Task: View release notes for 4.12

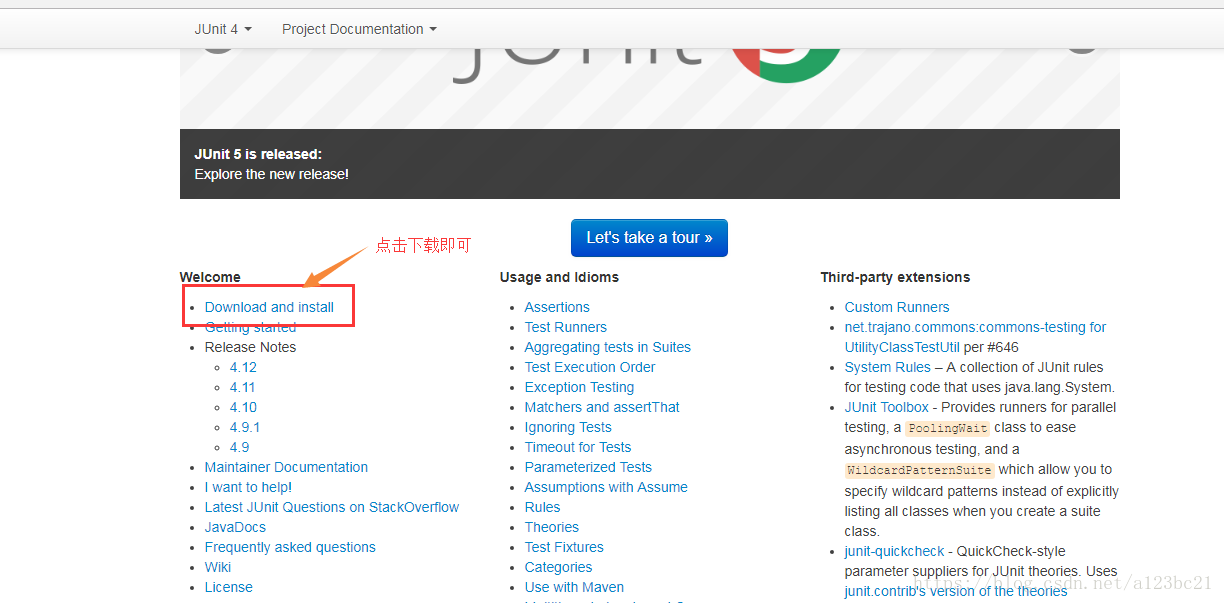Action: coord(243,367)
